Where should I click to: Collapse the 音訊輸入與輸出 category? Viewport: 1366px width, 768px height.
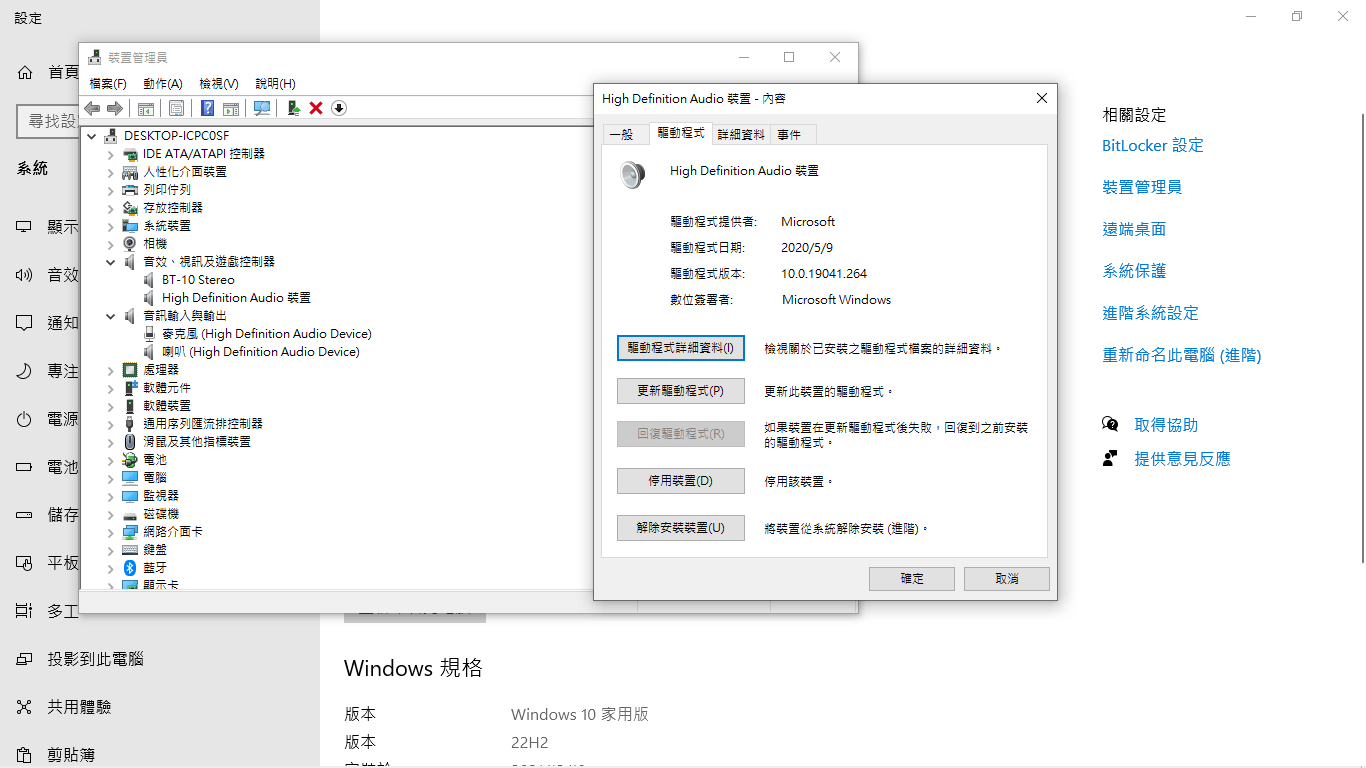110,316
